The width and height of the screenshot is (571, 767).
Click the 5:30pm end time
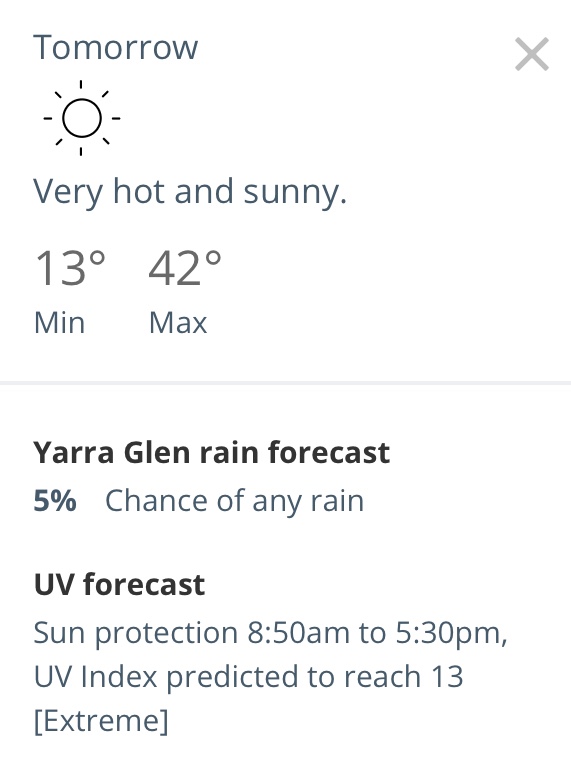(x=451, y=633)
